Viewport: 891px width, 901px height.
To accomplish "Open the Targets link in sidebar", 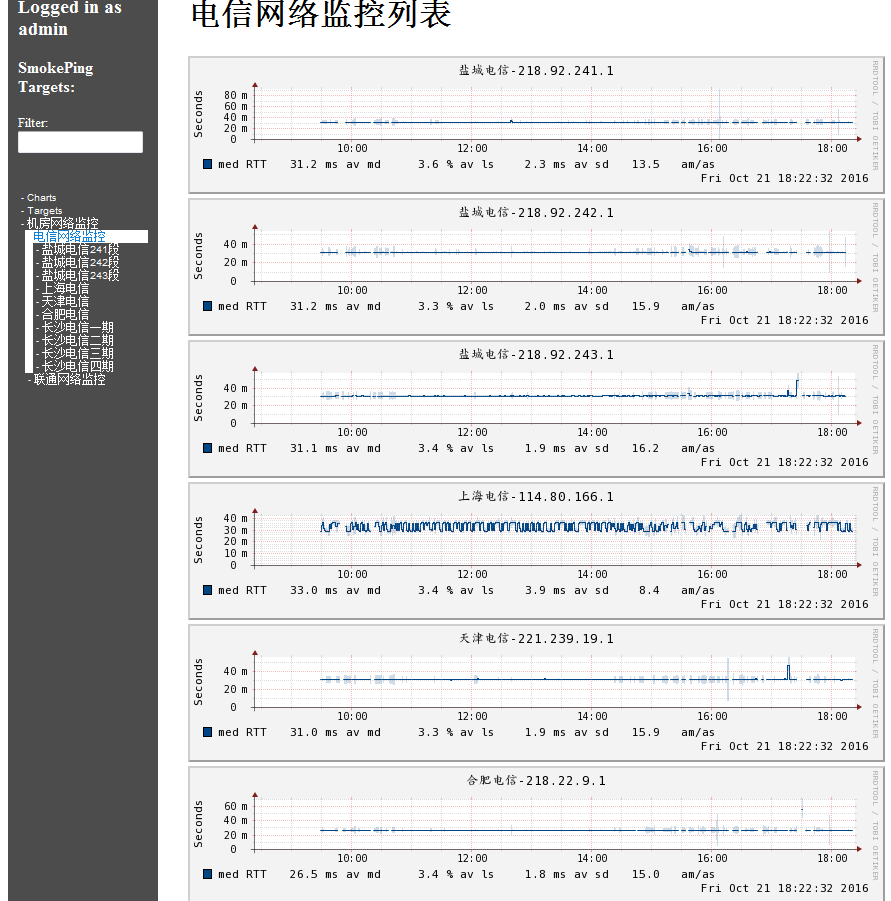I will 44,211.
